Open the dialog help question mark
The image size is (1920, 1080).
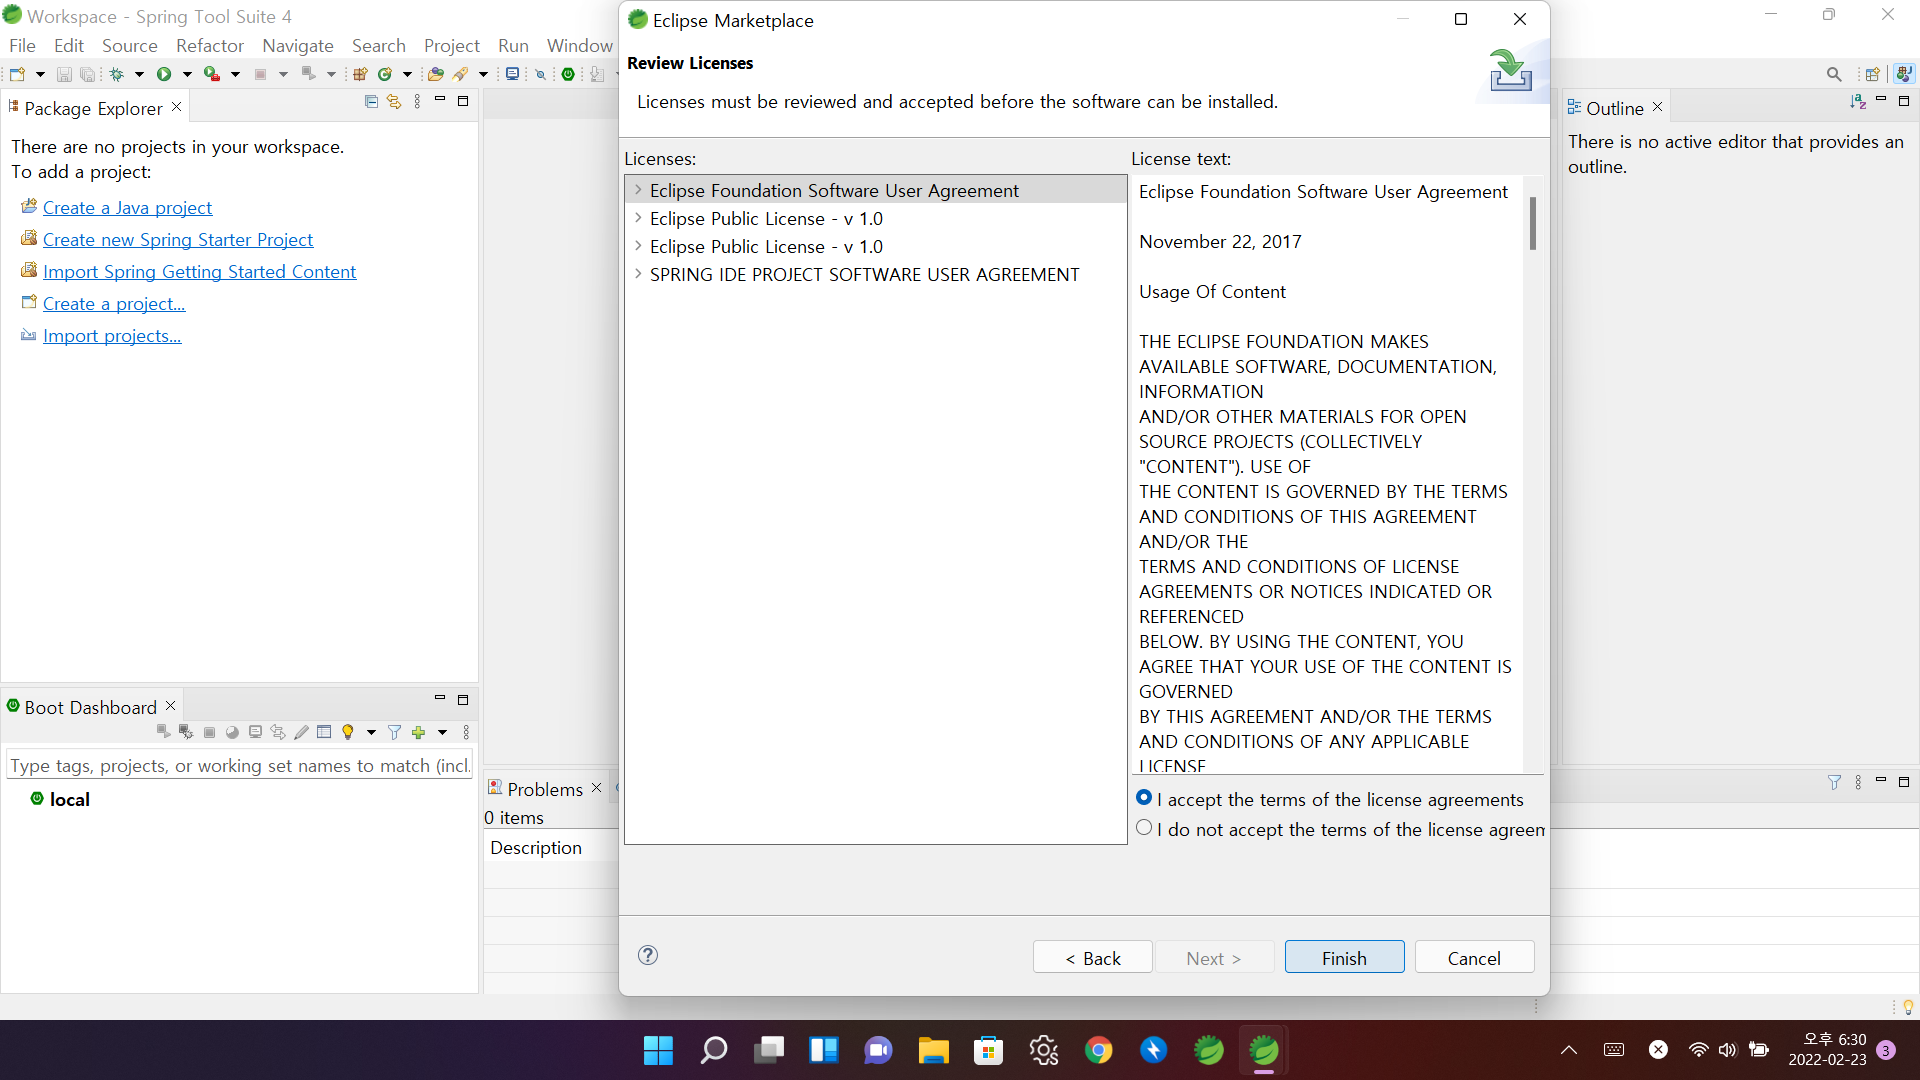pos(648,955)
